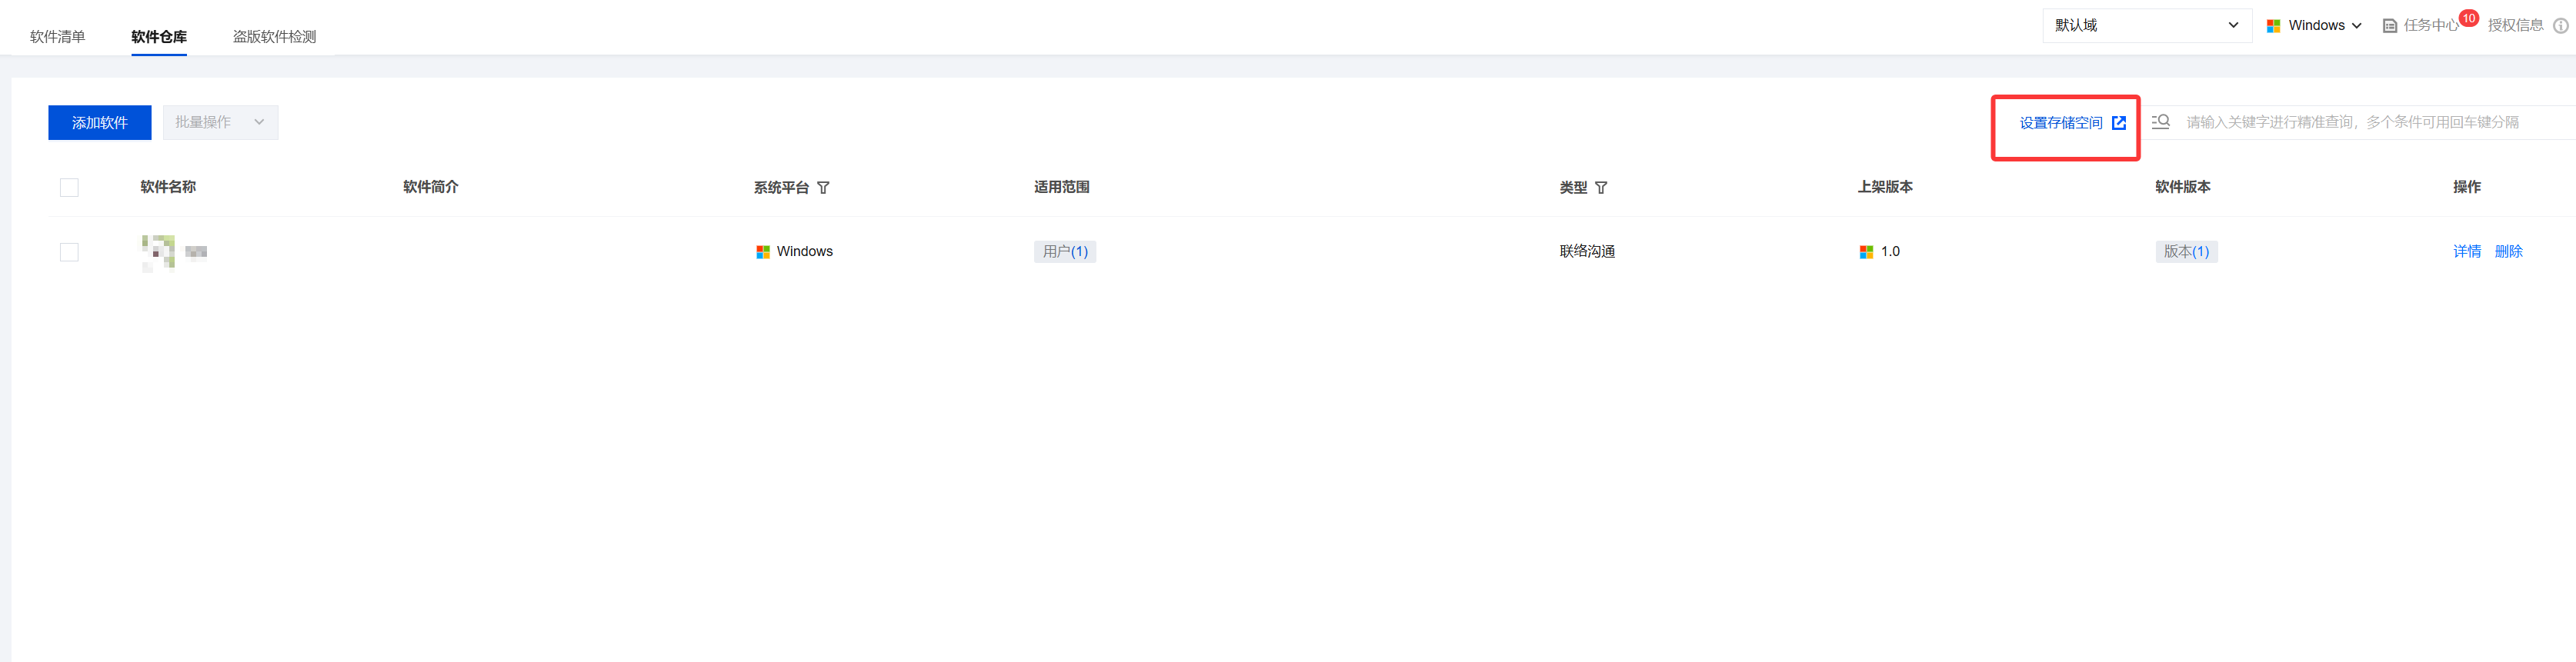Click the 版本(1) version tag

coord(2186,252)
